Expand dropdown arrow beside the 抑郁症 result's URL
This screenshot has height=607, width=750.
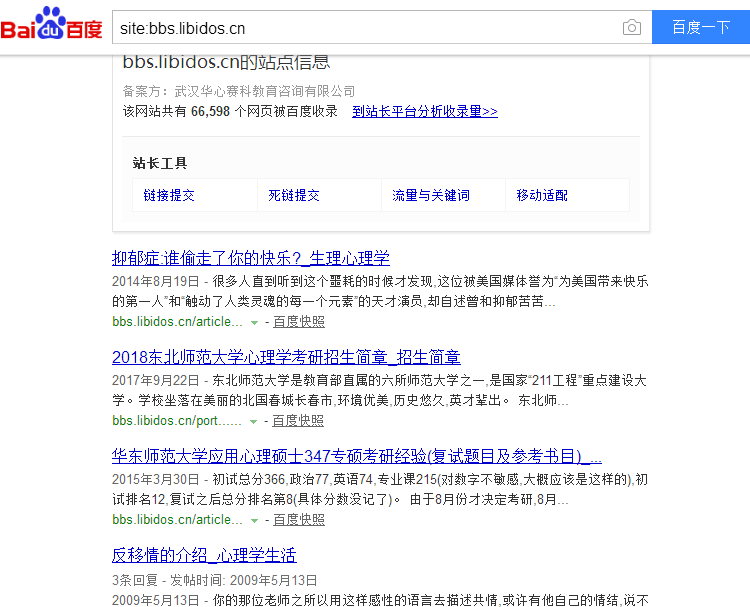coord(254,323)
